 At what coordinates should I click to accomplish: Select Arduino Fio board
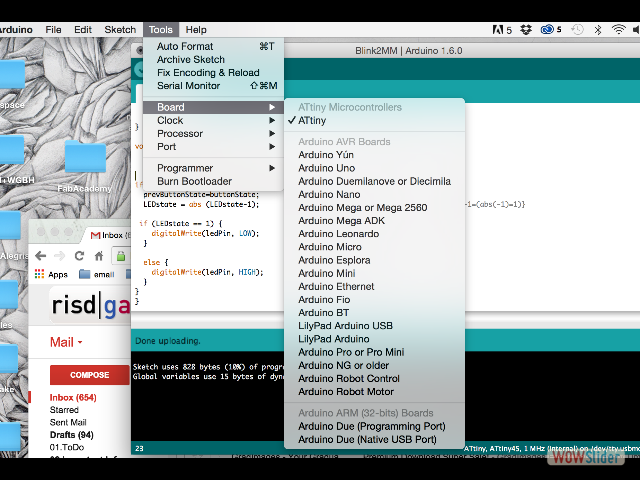point(374,300)
